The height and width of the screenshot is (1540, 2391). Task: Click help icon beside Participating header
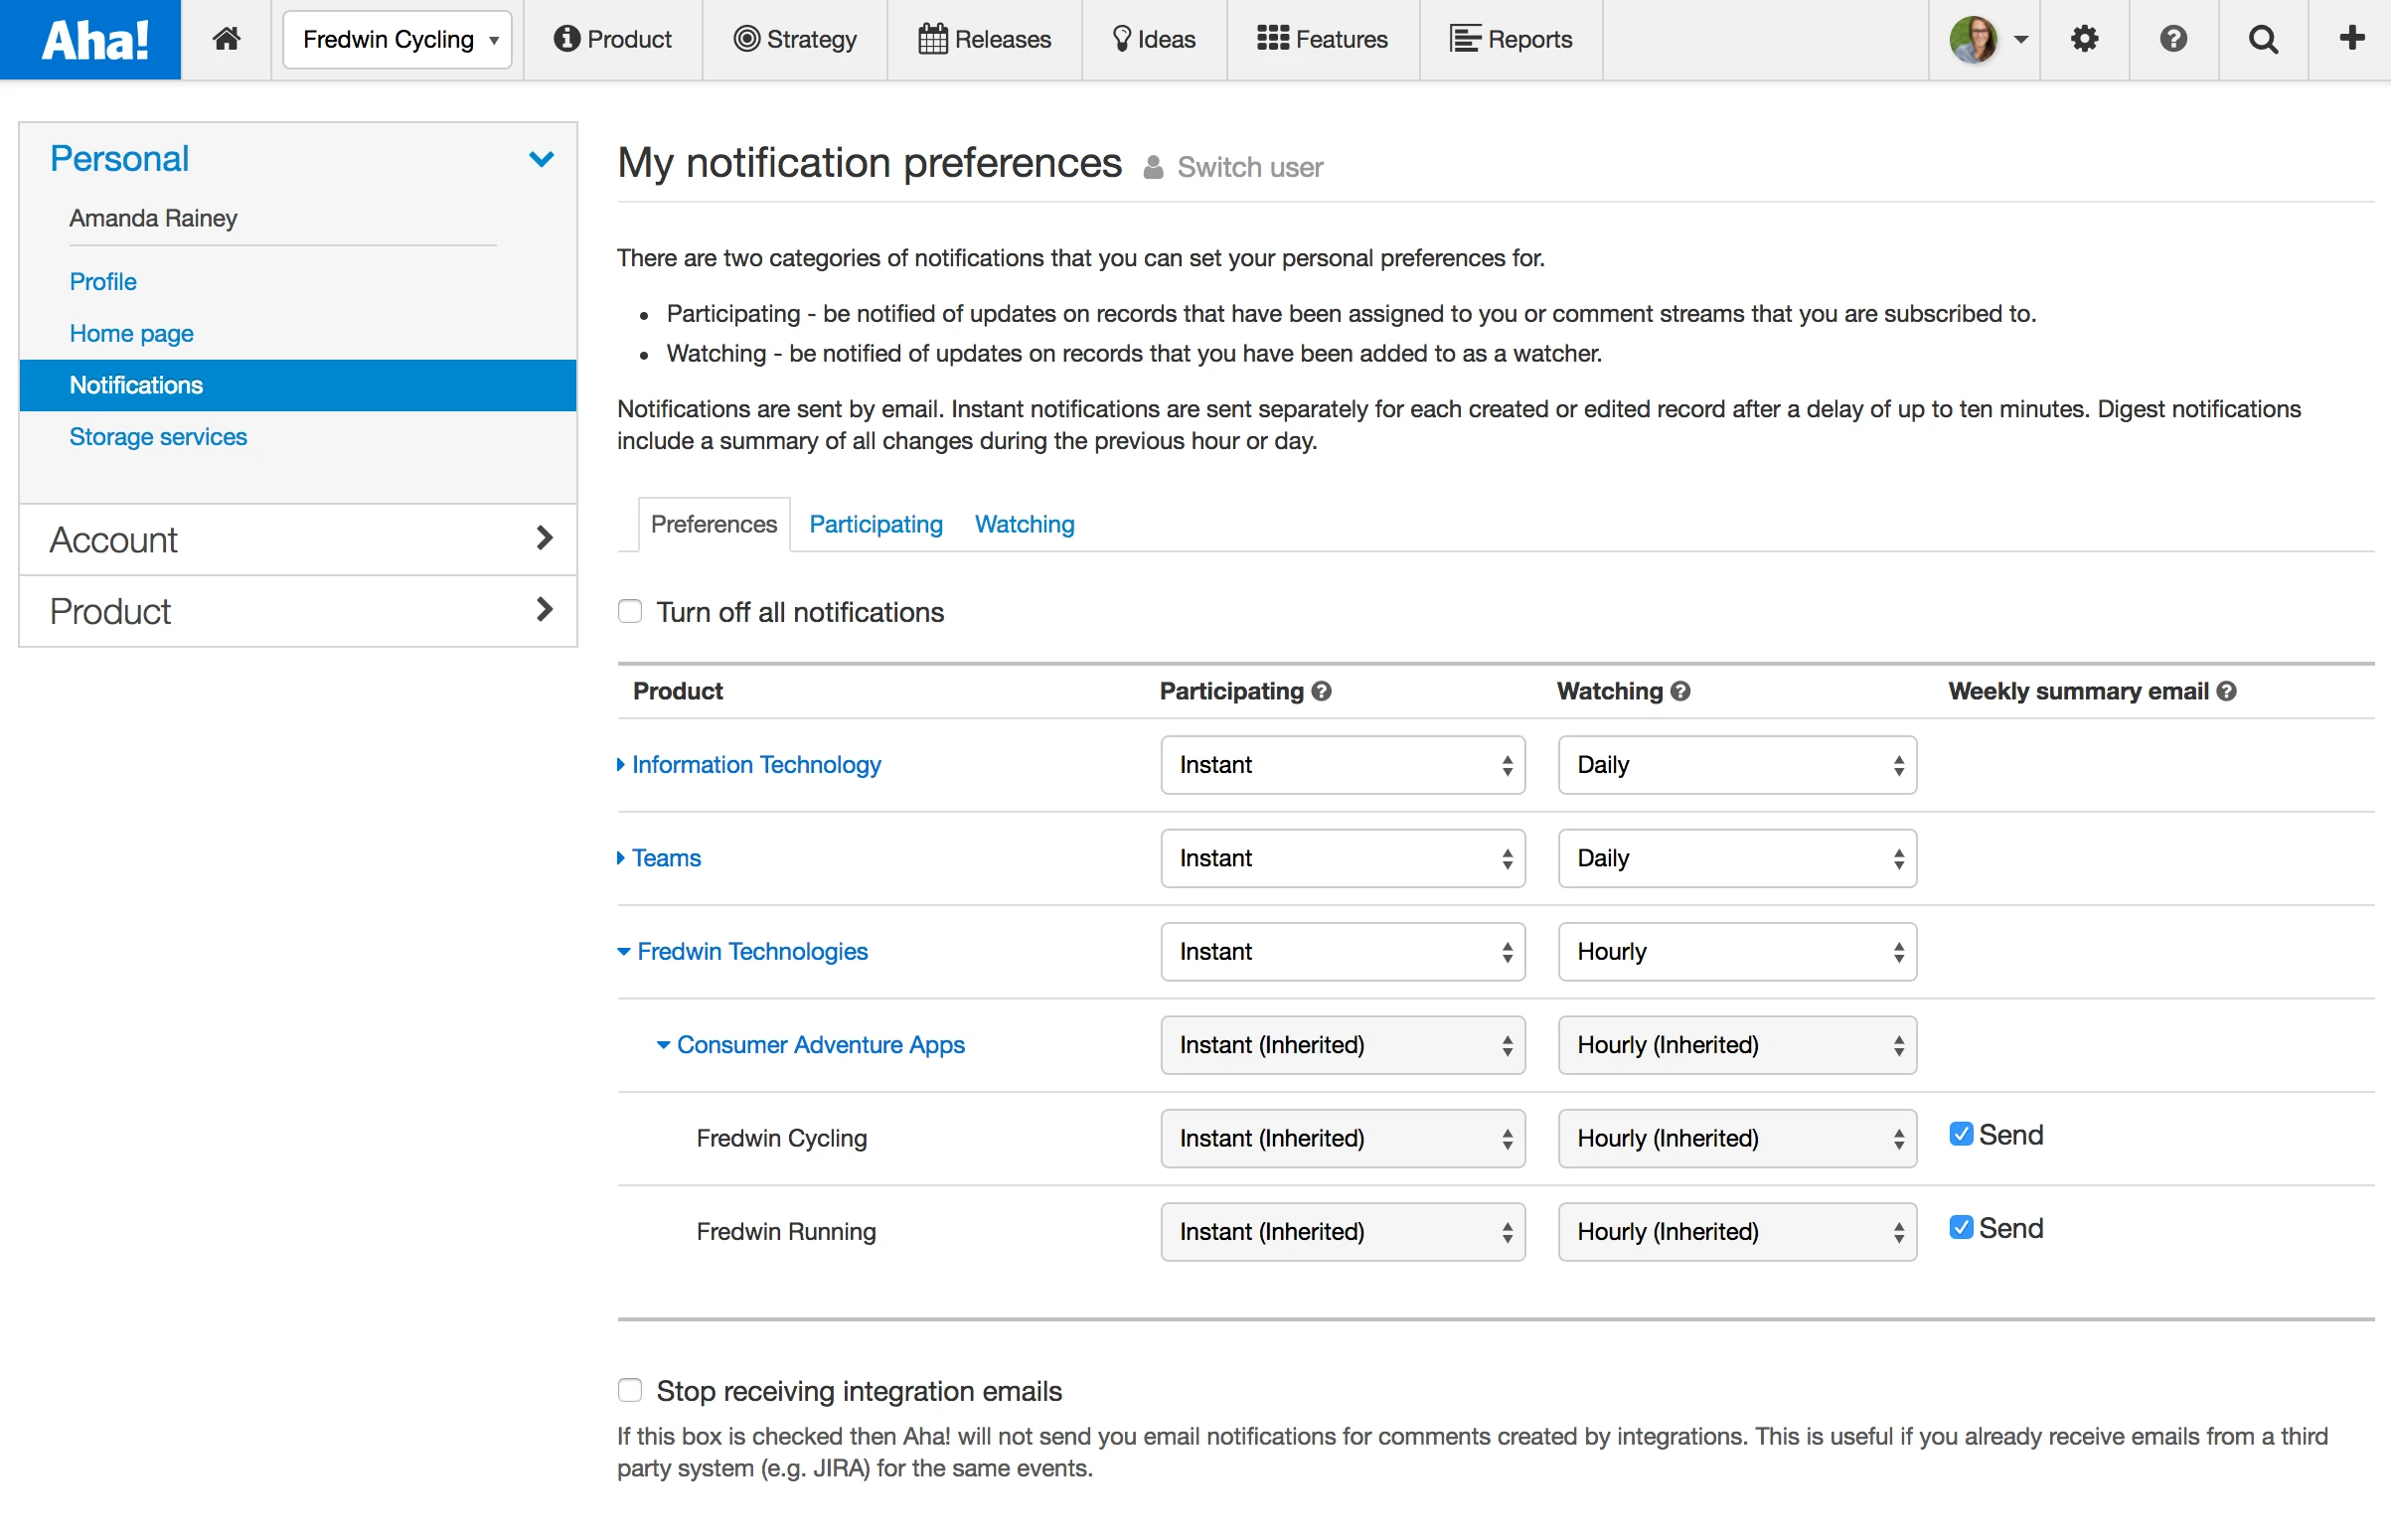click(1322, 691)
